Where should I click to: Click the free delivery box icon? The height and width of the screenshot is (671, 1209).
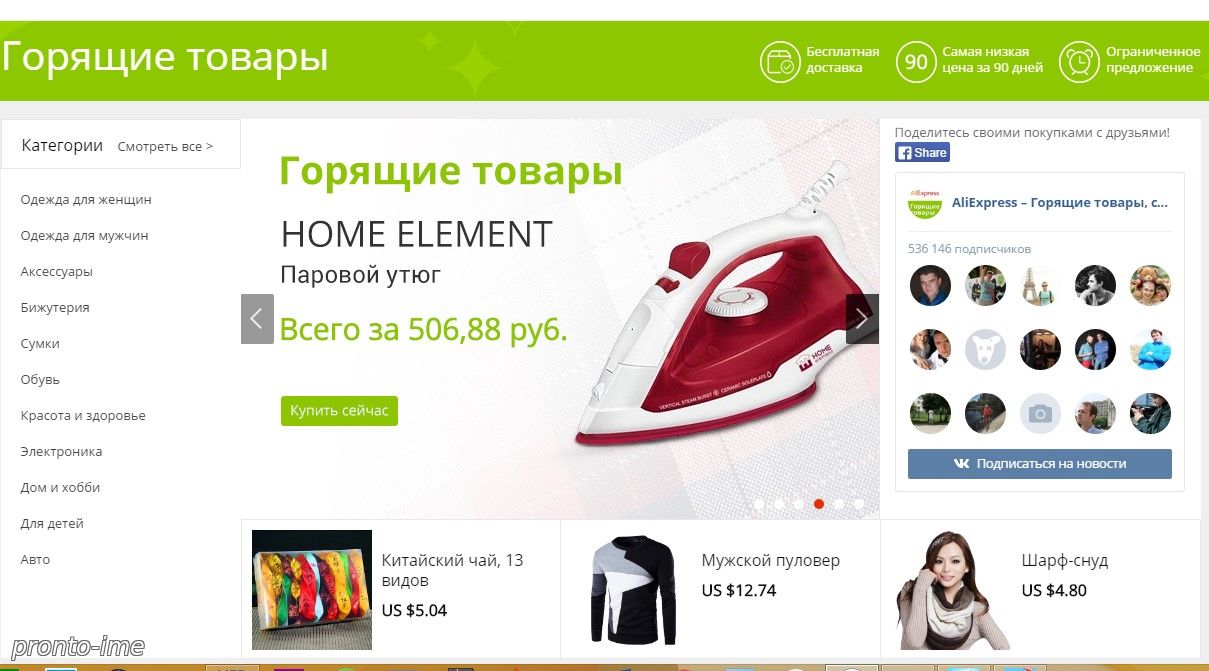pos(778,61)
